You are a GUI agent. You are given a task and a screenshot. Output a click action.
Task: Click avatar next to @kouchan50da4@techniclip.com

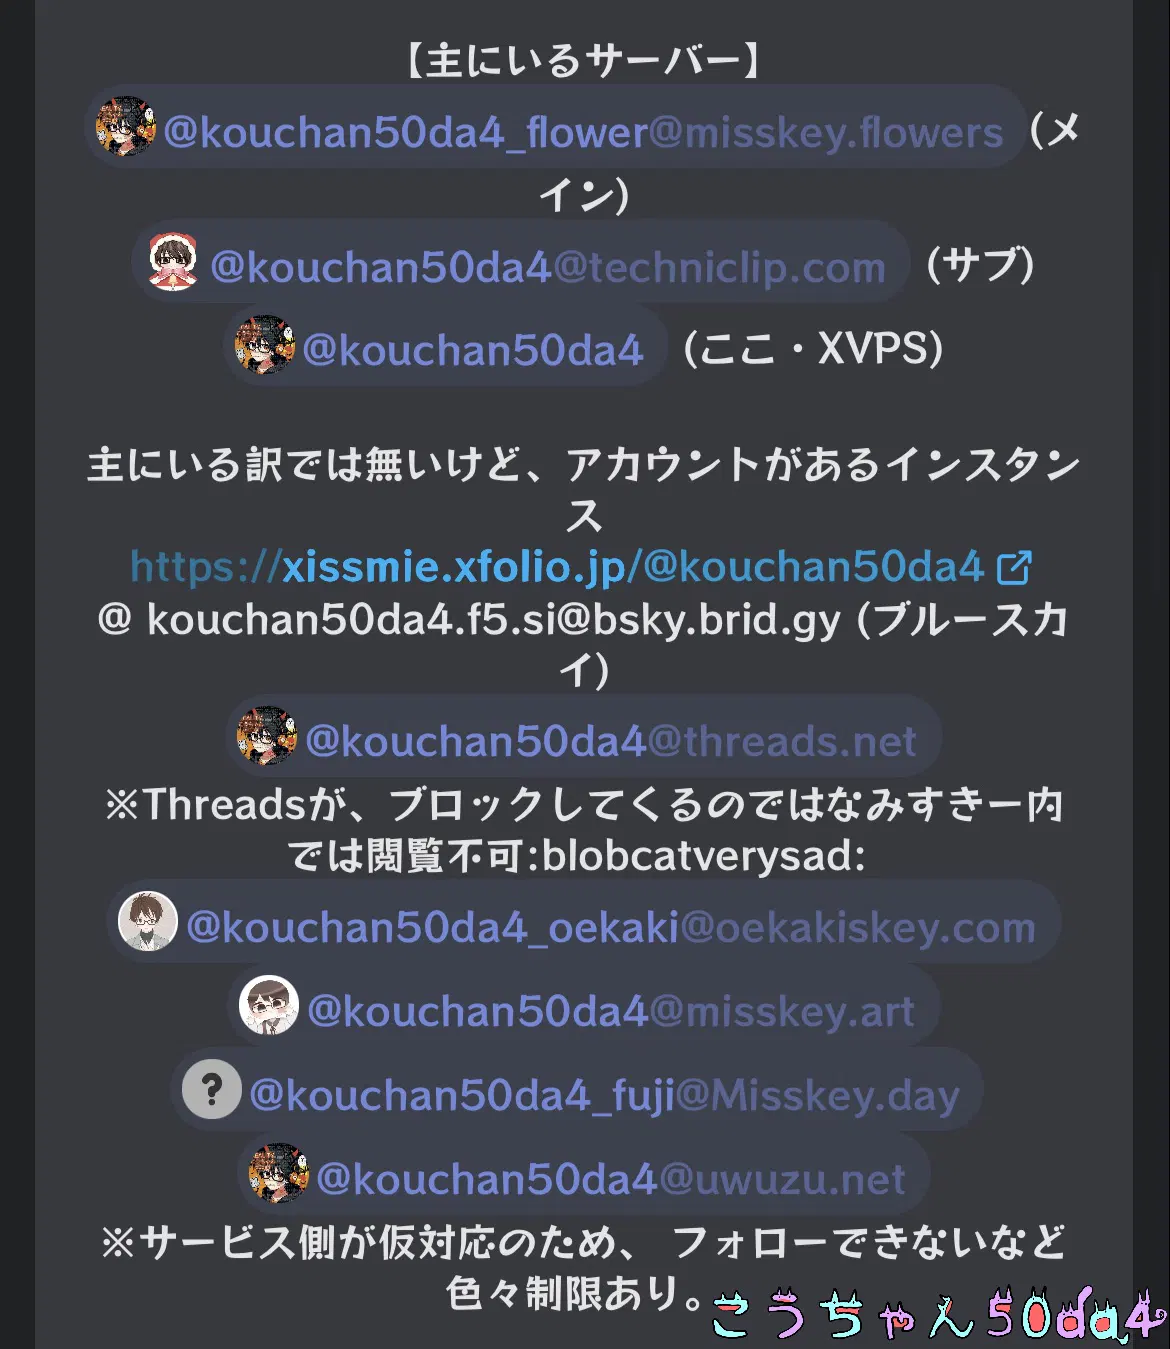(x=173, y=261)
